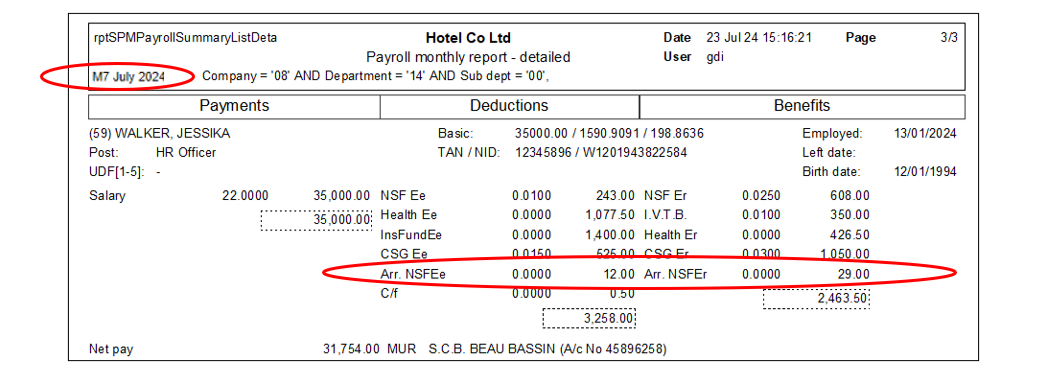Screen dimensions: 1052x373
Task: Click the Employed date 13/01/2024
Action: [x=926, y=134]
